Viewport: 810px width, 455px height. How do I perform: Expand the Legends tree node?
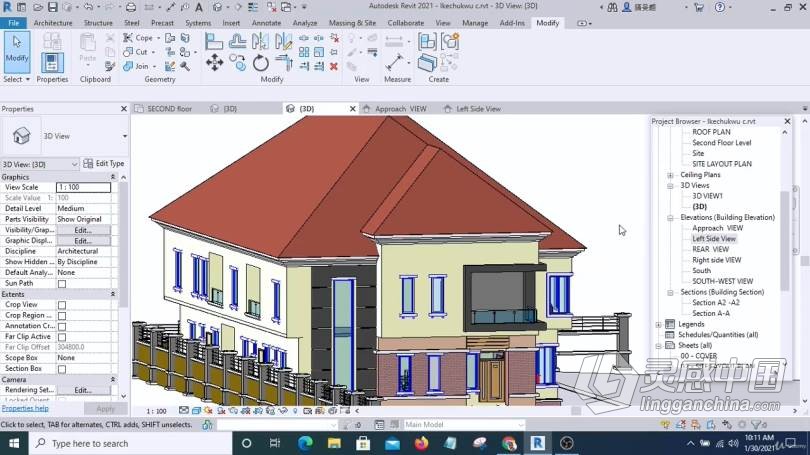pyautogui.click(x=659, y=325)
